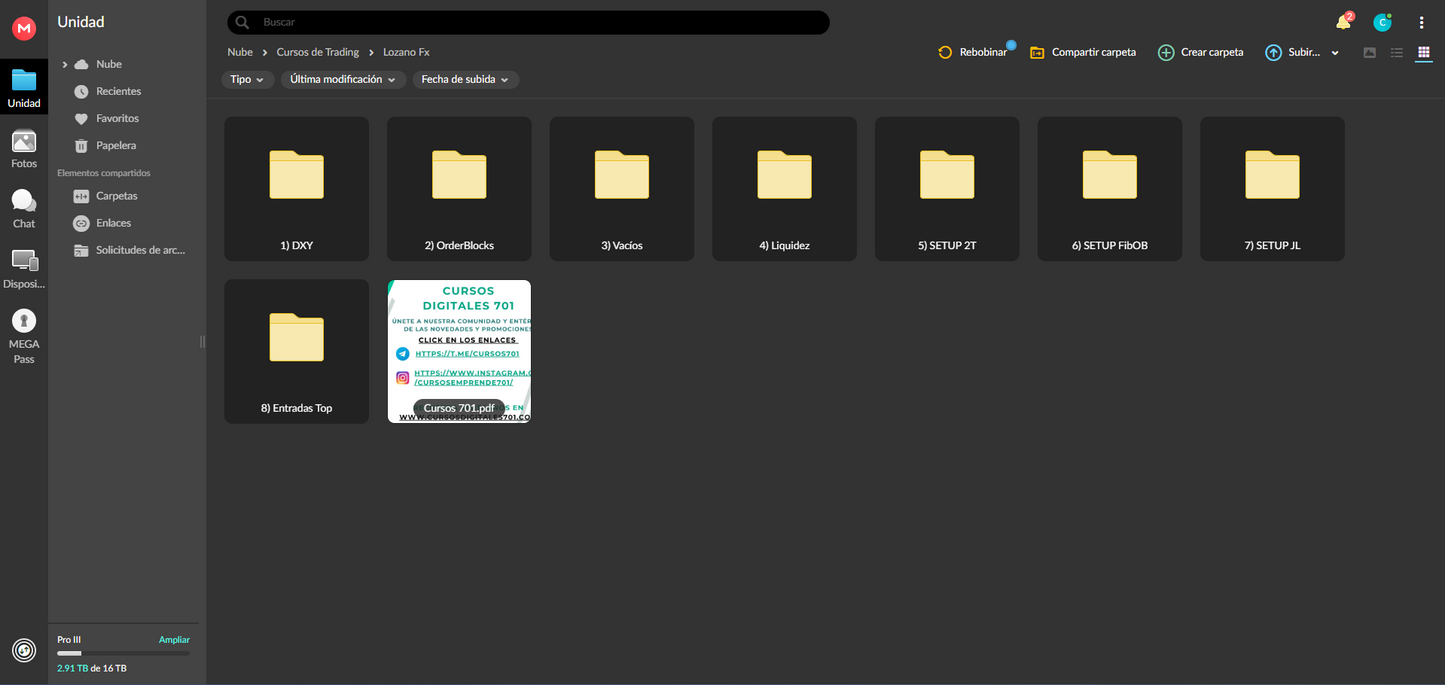Go to Cursos de Trading breadcrumb
This screenshot has width=1445, height=685.
coord(318,52)
